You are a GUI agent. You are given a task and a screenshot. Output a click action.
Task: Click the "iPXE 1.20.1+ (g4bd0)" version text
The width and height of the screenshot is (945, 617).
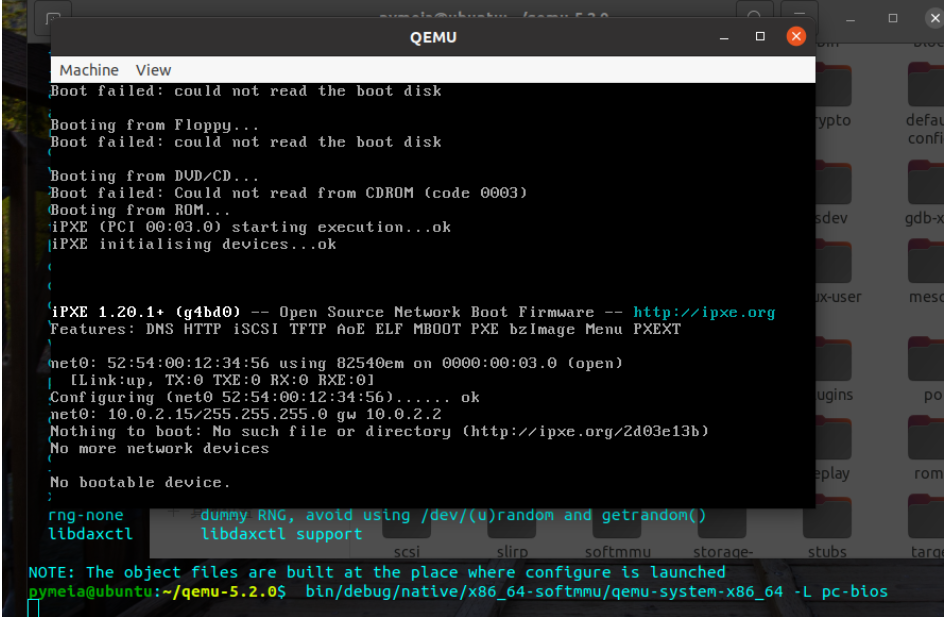coord(145,312)
